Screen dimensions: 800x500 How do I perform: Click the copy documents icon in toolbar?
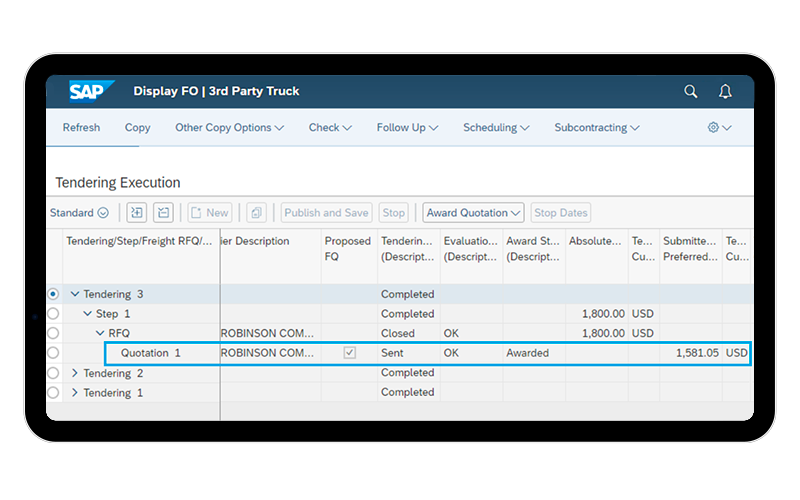pyautogui.click(x=257, y=212)
